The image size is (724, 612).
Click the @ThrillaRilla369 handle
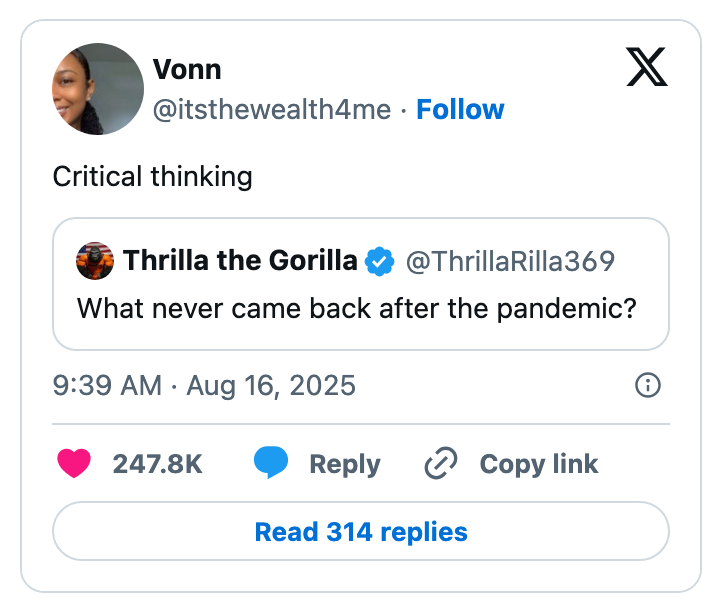click(x=509, y=262)
